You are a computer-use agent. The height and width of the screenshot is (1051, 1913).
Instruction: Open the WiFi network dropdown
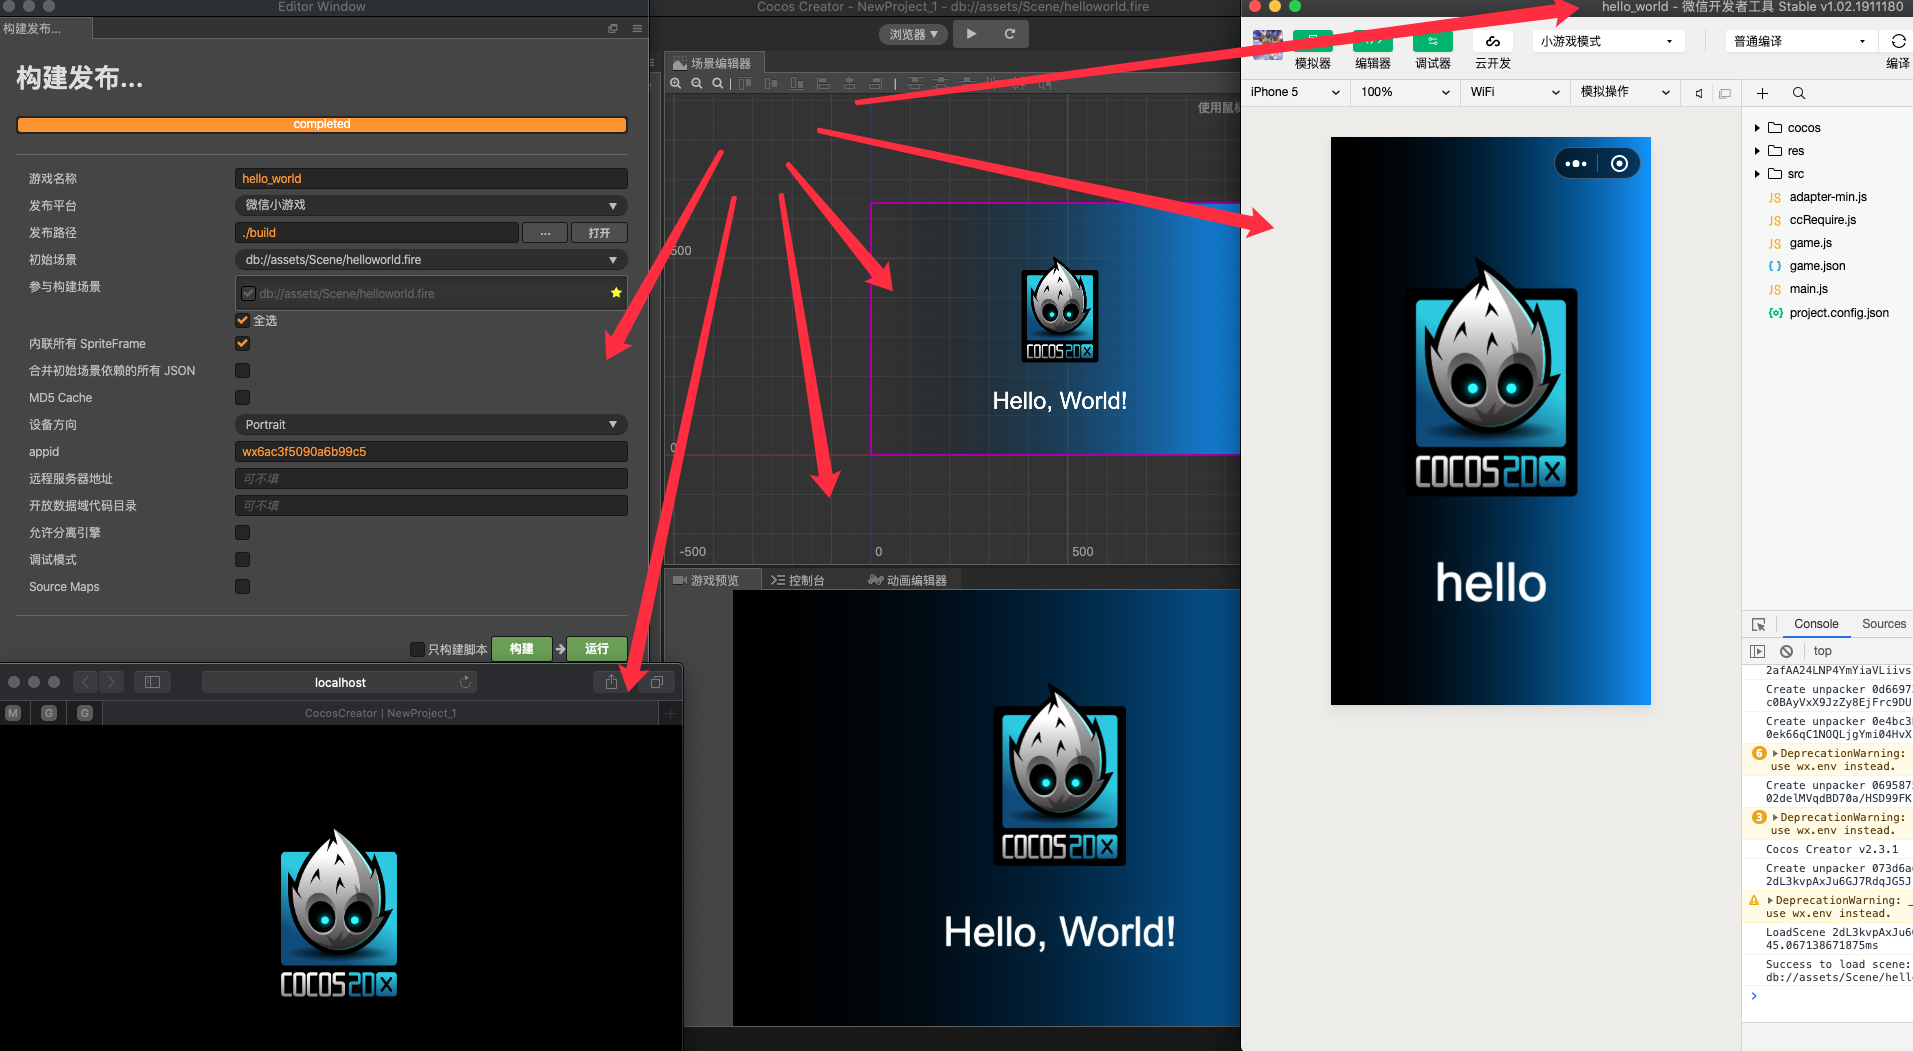coord(1515,92)
